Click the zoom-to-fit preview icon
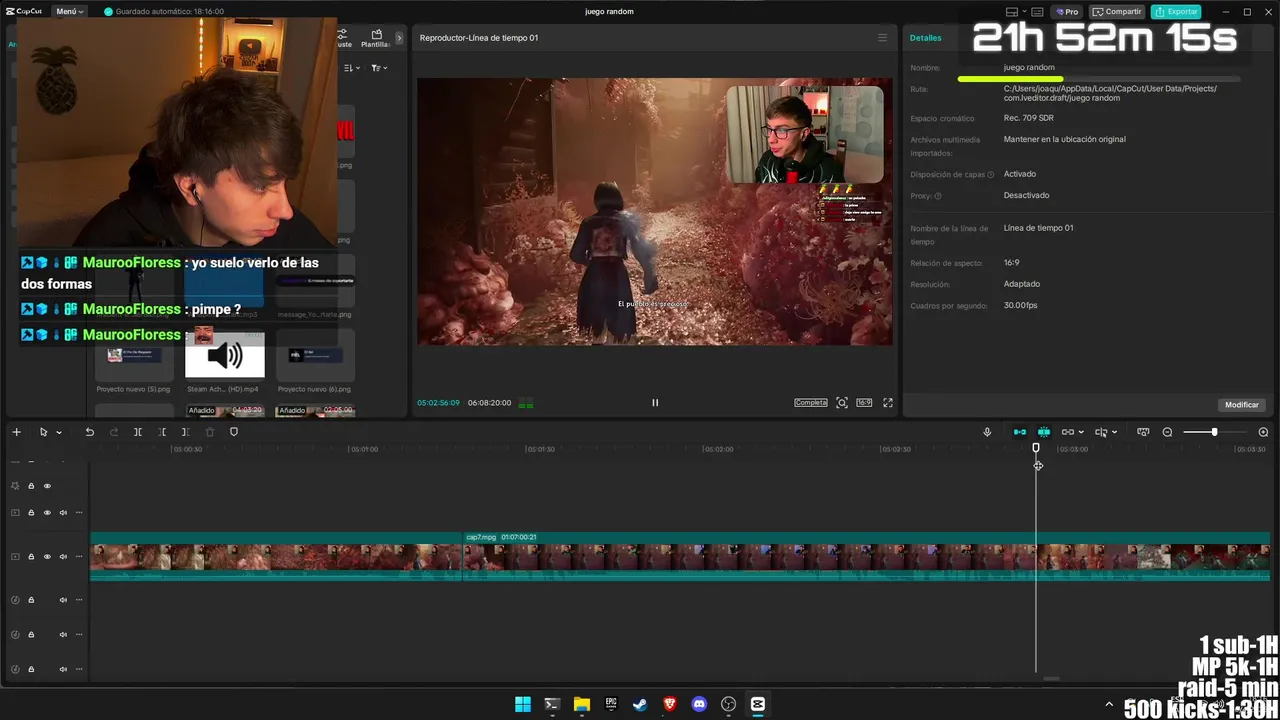 coord(842,403)
